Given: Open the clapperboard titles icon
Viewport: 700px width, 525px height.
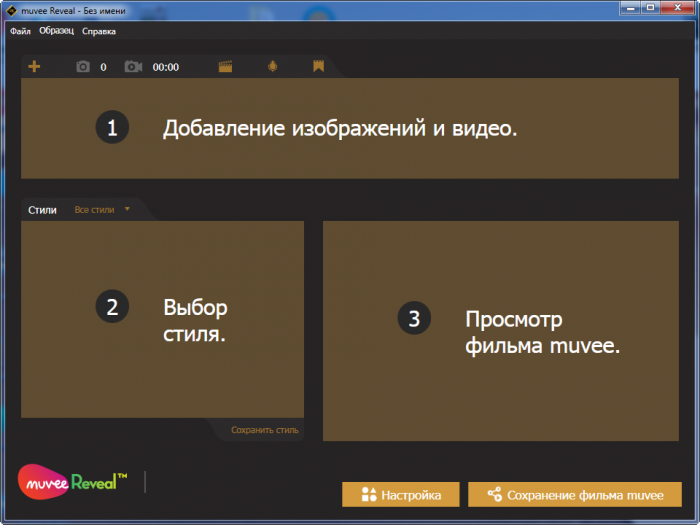Looking at the screenshot, I should 225,67.
